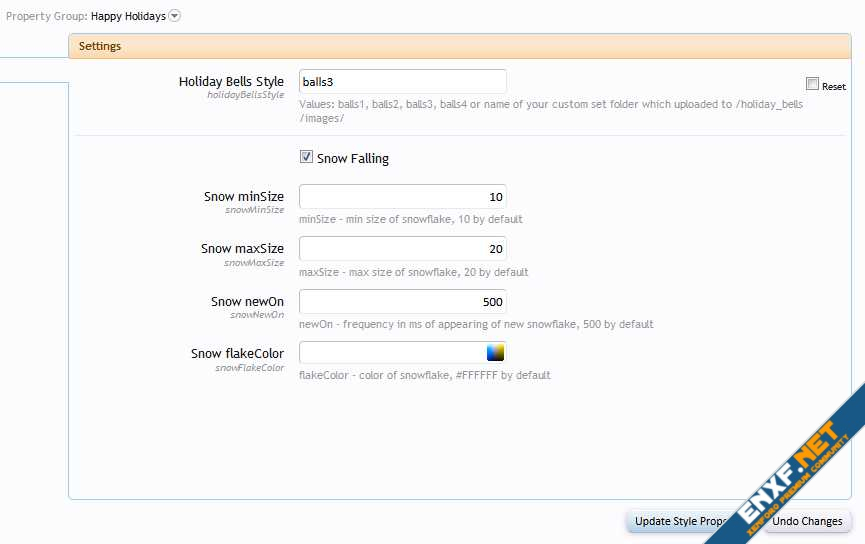Click the Snow flakeColor text input
The image size is (865, 544).
coord(390,353)
